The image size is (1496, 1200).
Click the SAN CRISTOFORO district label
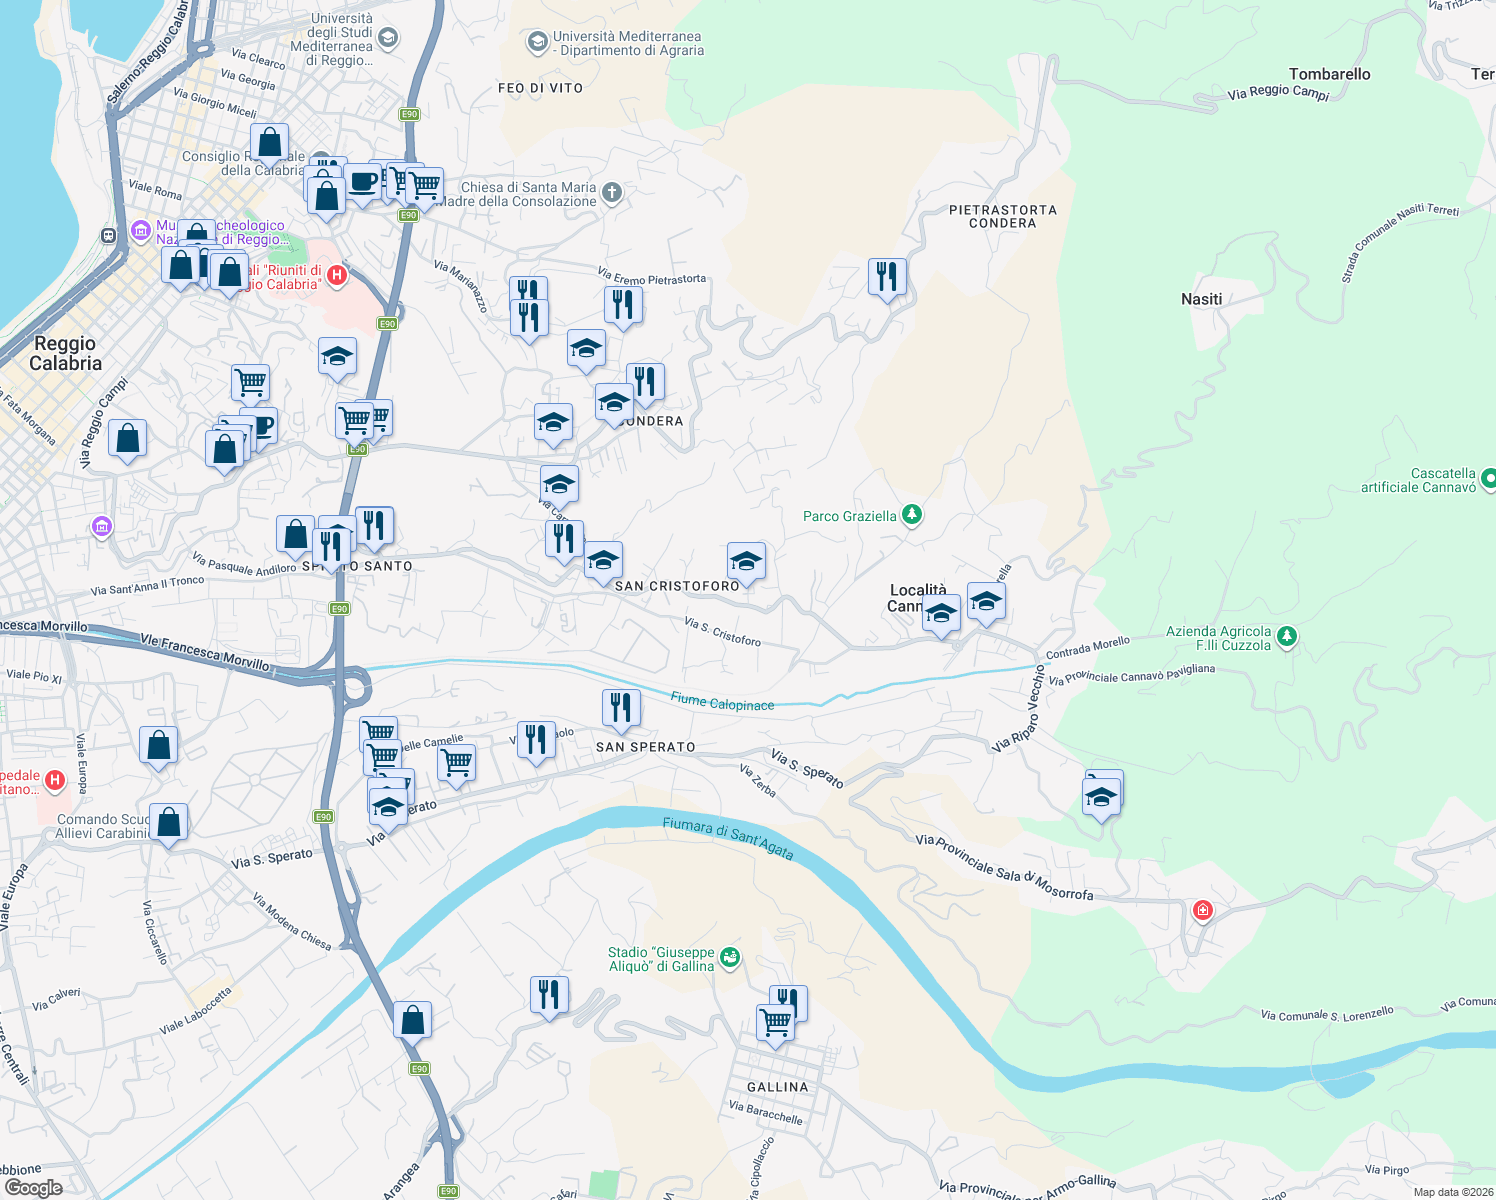point(678,586)
